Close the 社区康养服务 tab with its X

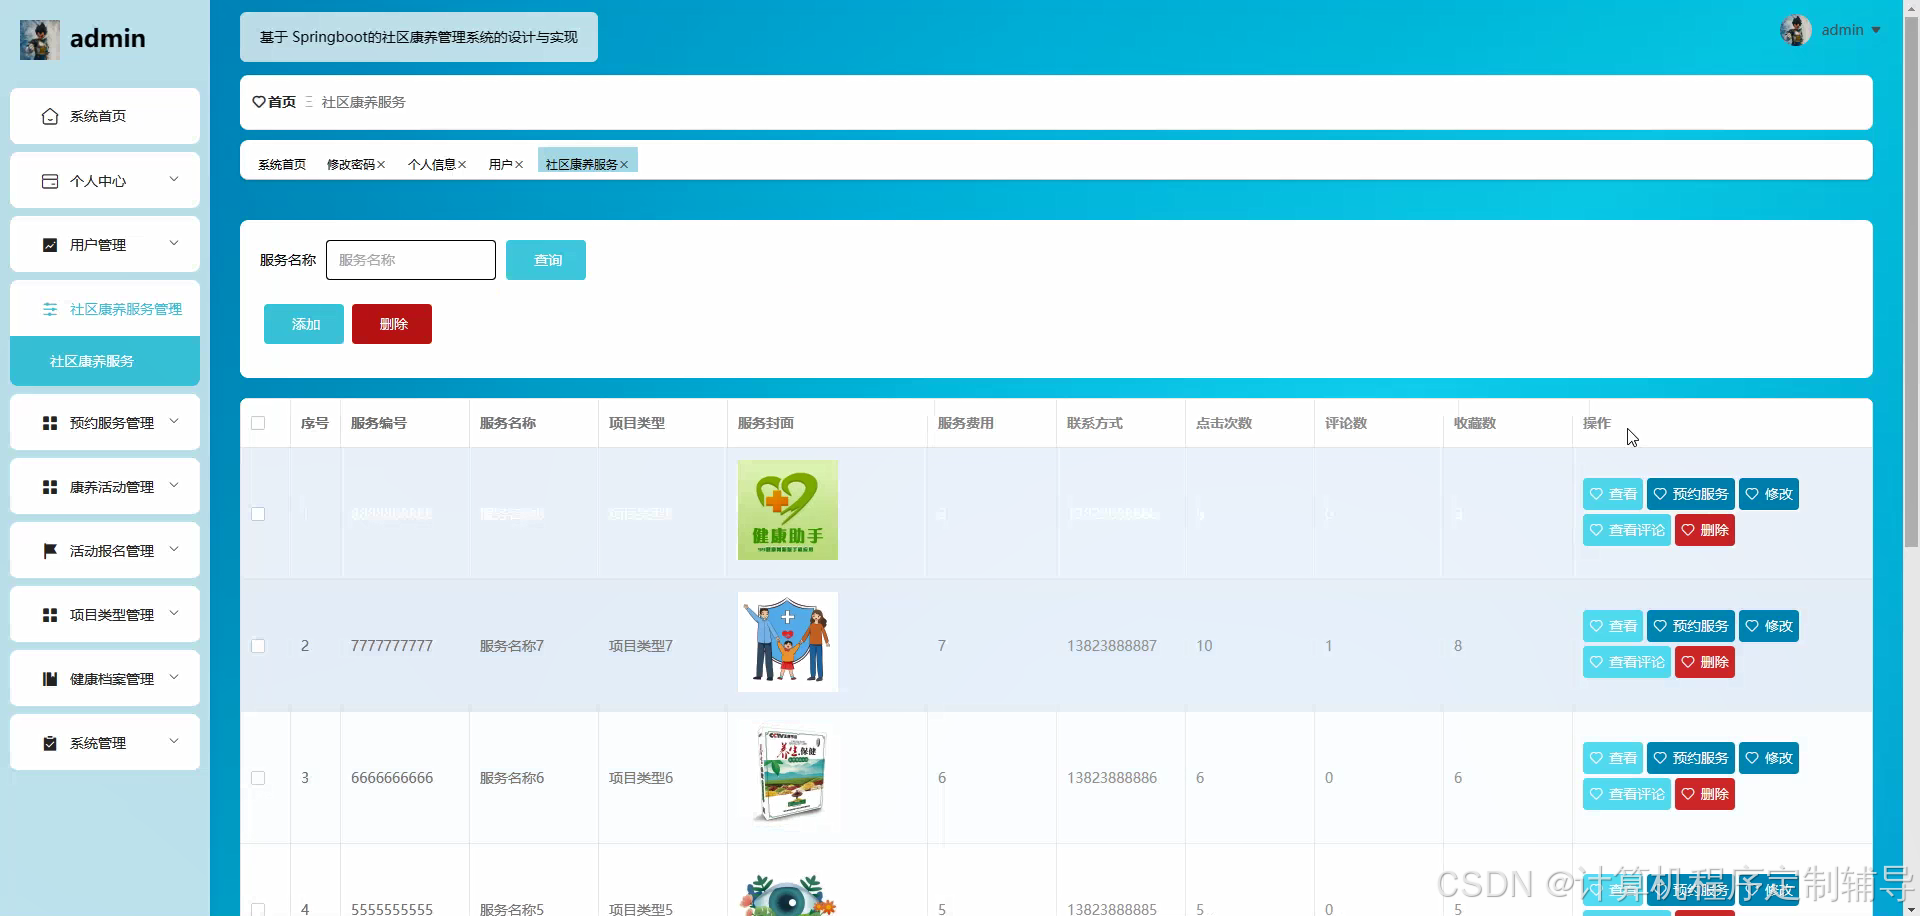click(x=624, y=165)
